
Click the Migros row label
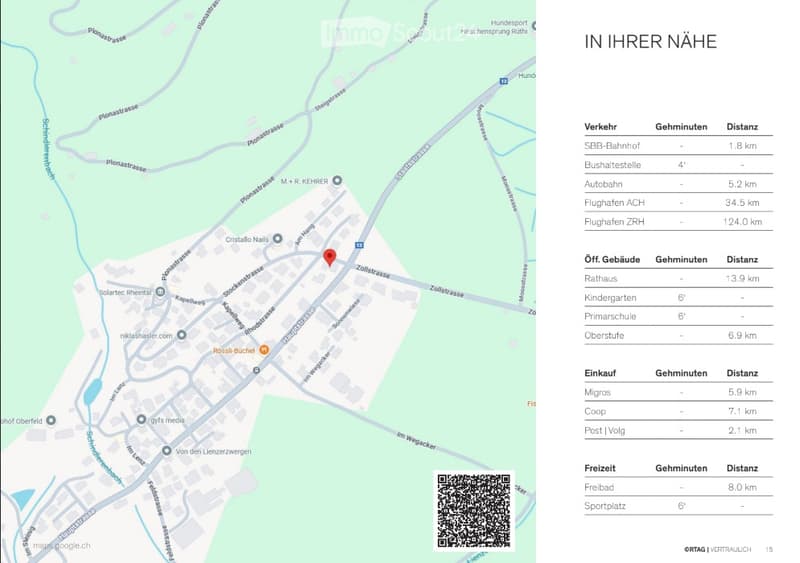tap(597, 393)
